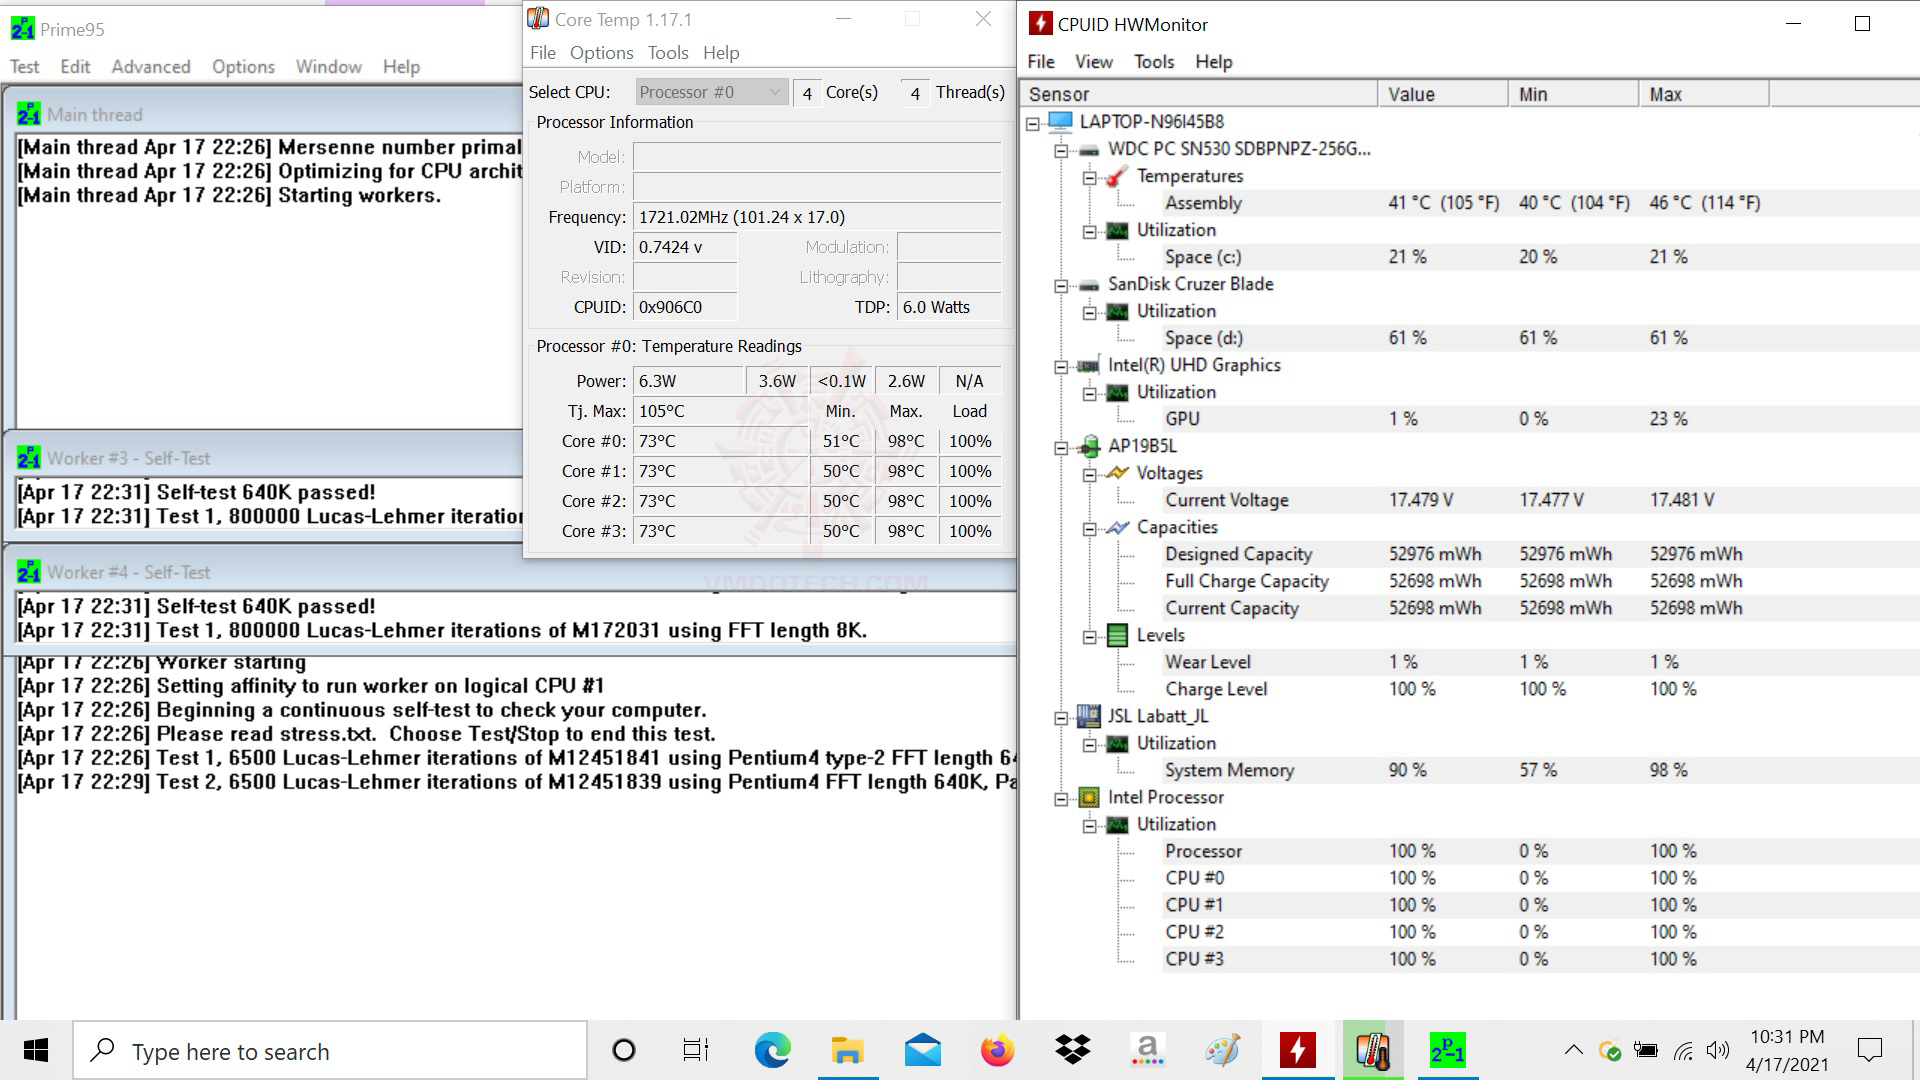Image resolution: width=1920 pixels, height=1080 pixels.
Task: Open the Advanced menu in Prime95
Action: click(150, 67)
